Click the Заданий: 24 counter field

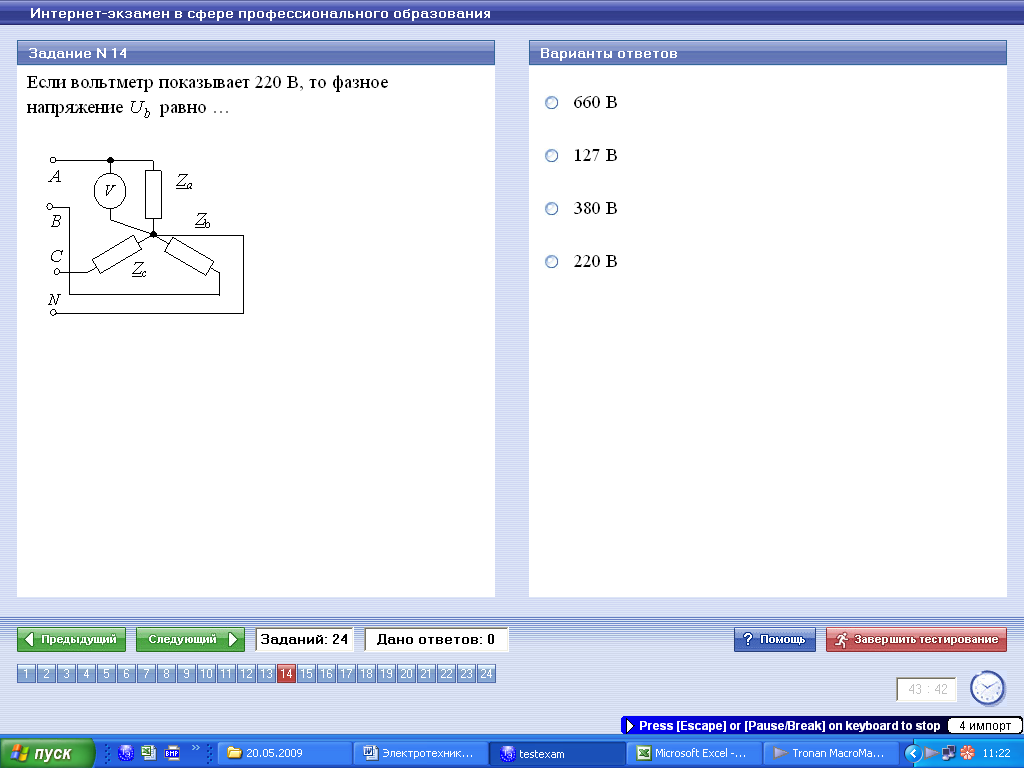coord(304,639)
